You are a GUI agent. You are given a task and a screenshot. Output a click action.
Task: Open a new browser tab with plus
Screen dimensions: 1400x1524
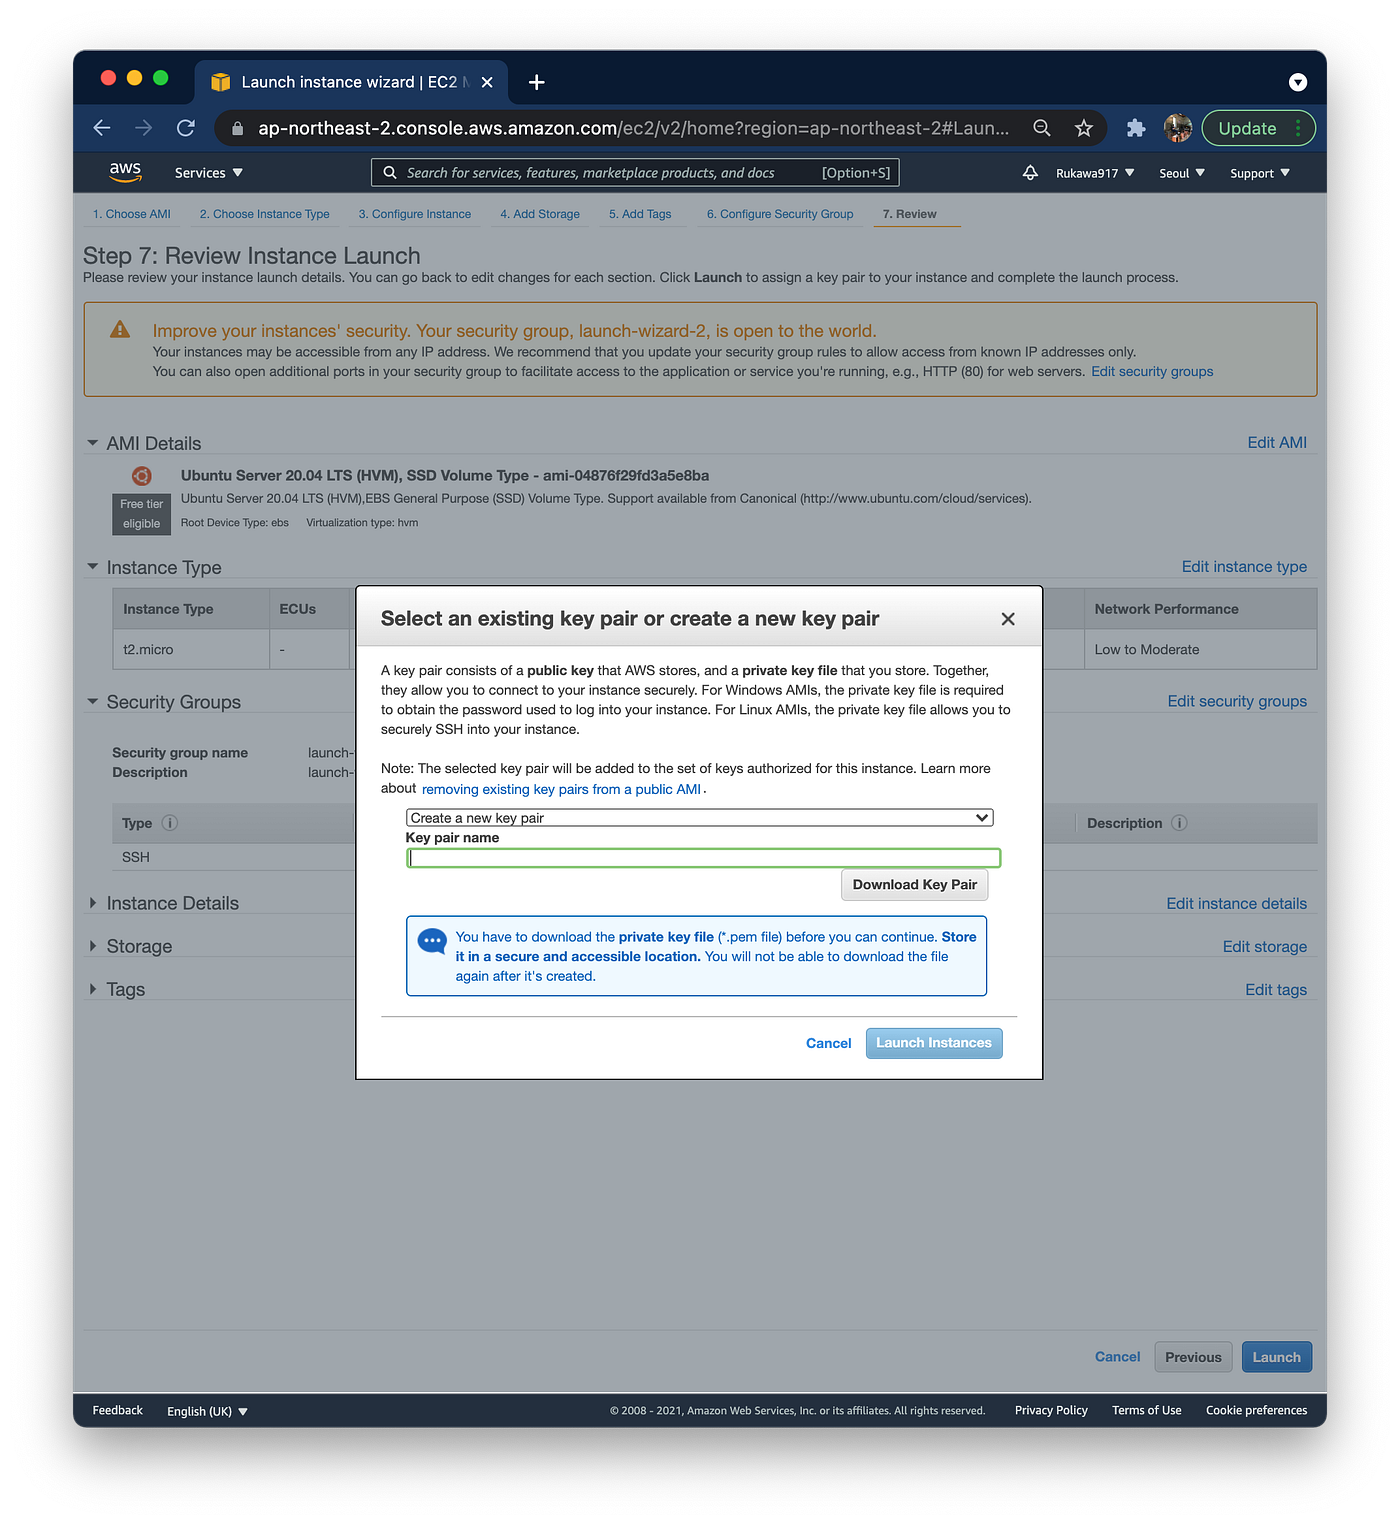(537, 82)
